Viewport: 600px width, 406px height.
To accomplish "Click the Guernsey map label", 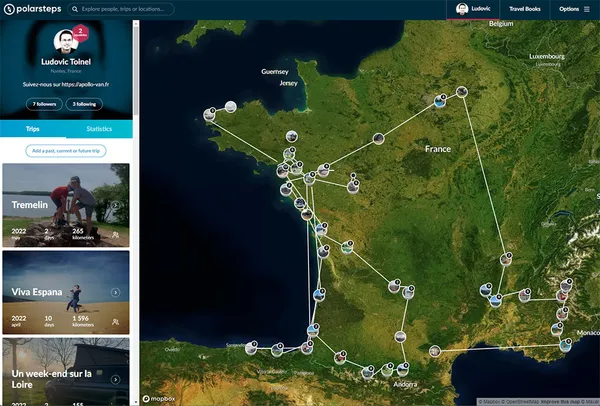I will point(275,72).
